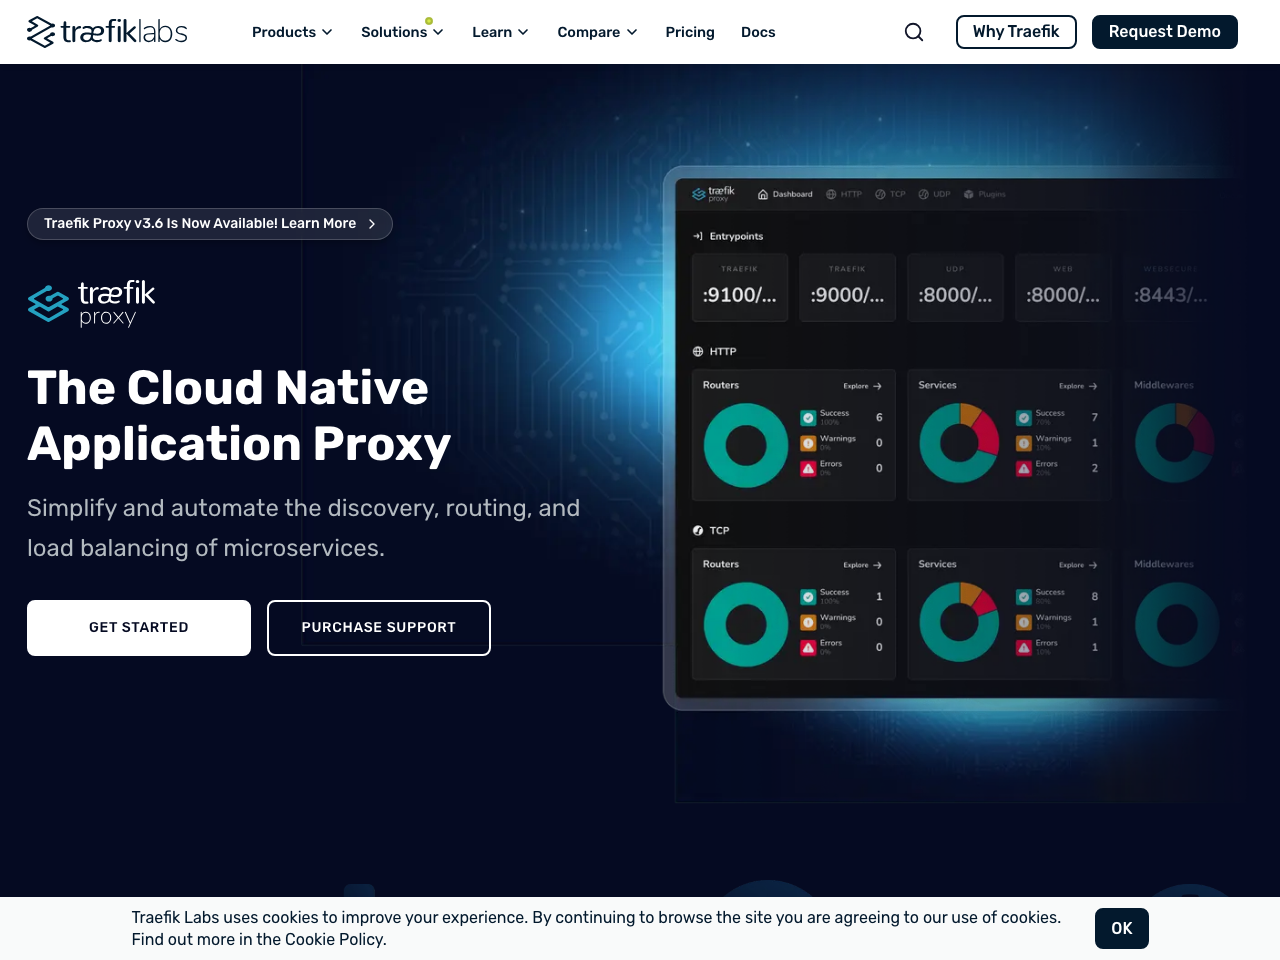Select the Dashboard home icon in the proxy dashboard
The image size is (1280, 960).
[762, 193]
